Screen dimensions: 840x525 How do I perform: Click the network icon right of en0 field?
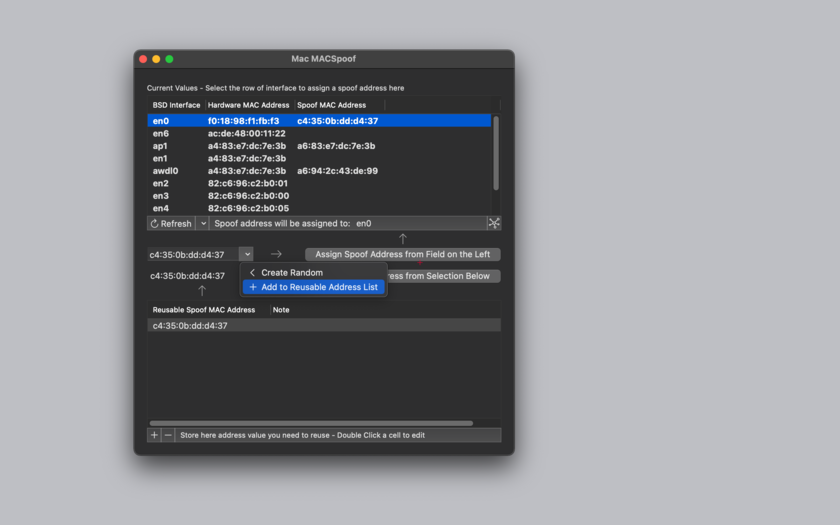[494, 223]
